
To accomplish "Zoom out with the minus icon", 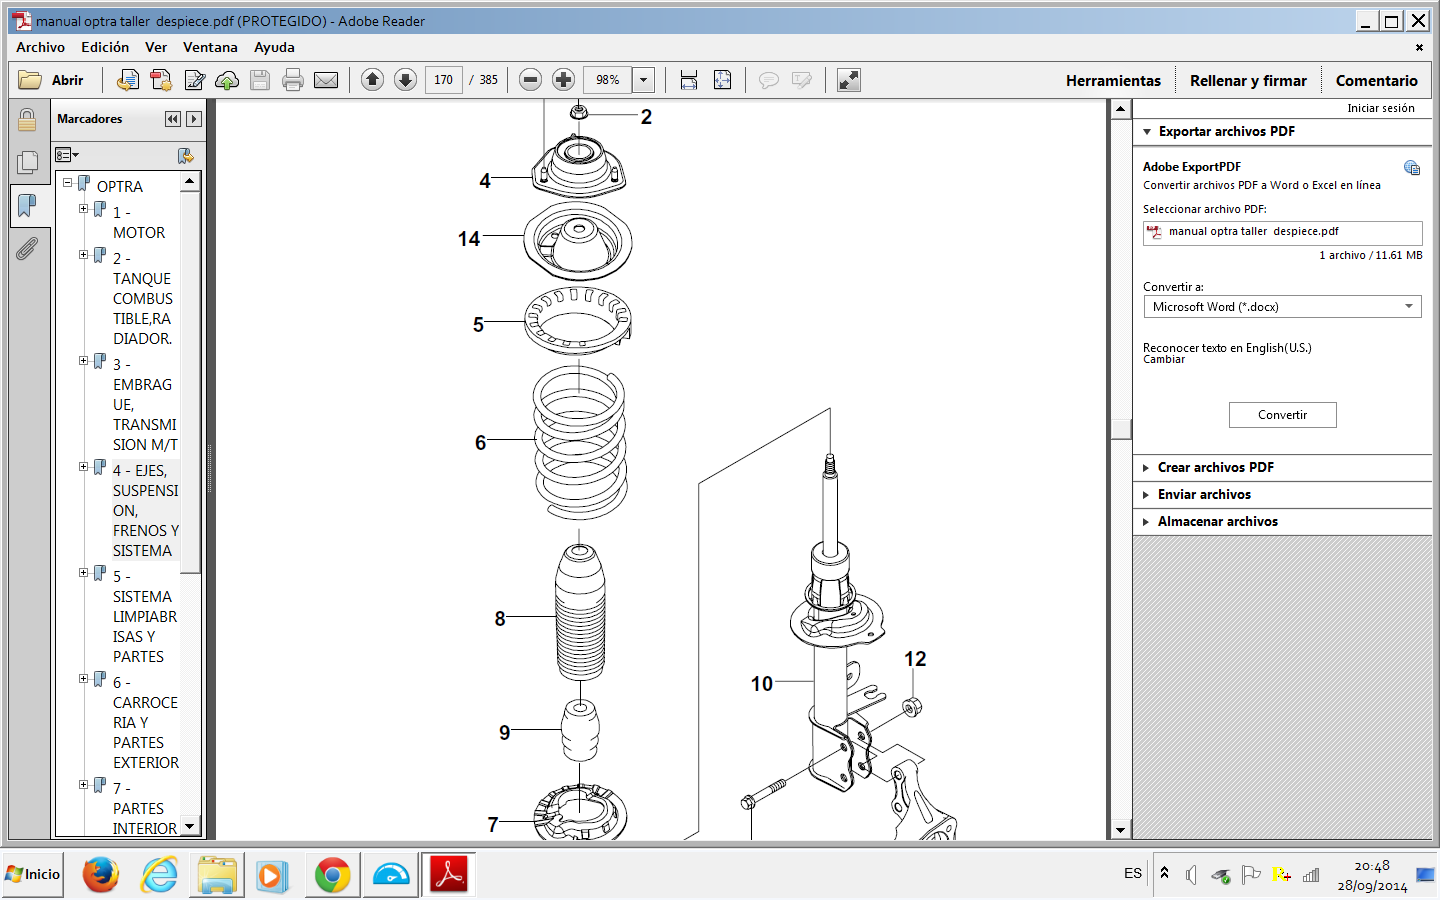I will tap(531, 80).
